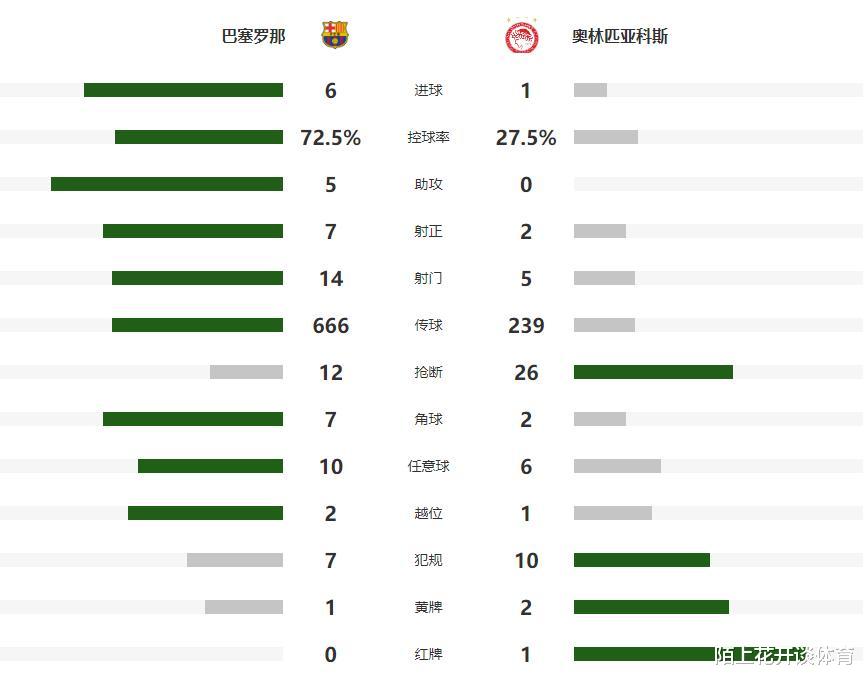Click the Olympiacos club crest
Image resolution: width=865 pixels, height=679 pixels.
521,36
